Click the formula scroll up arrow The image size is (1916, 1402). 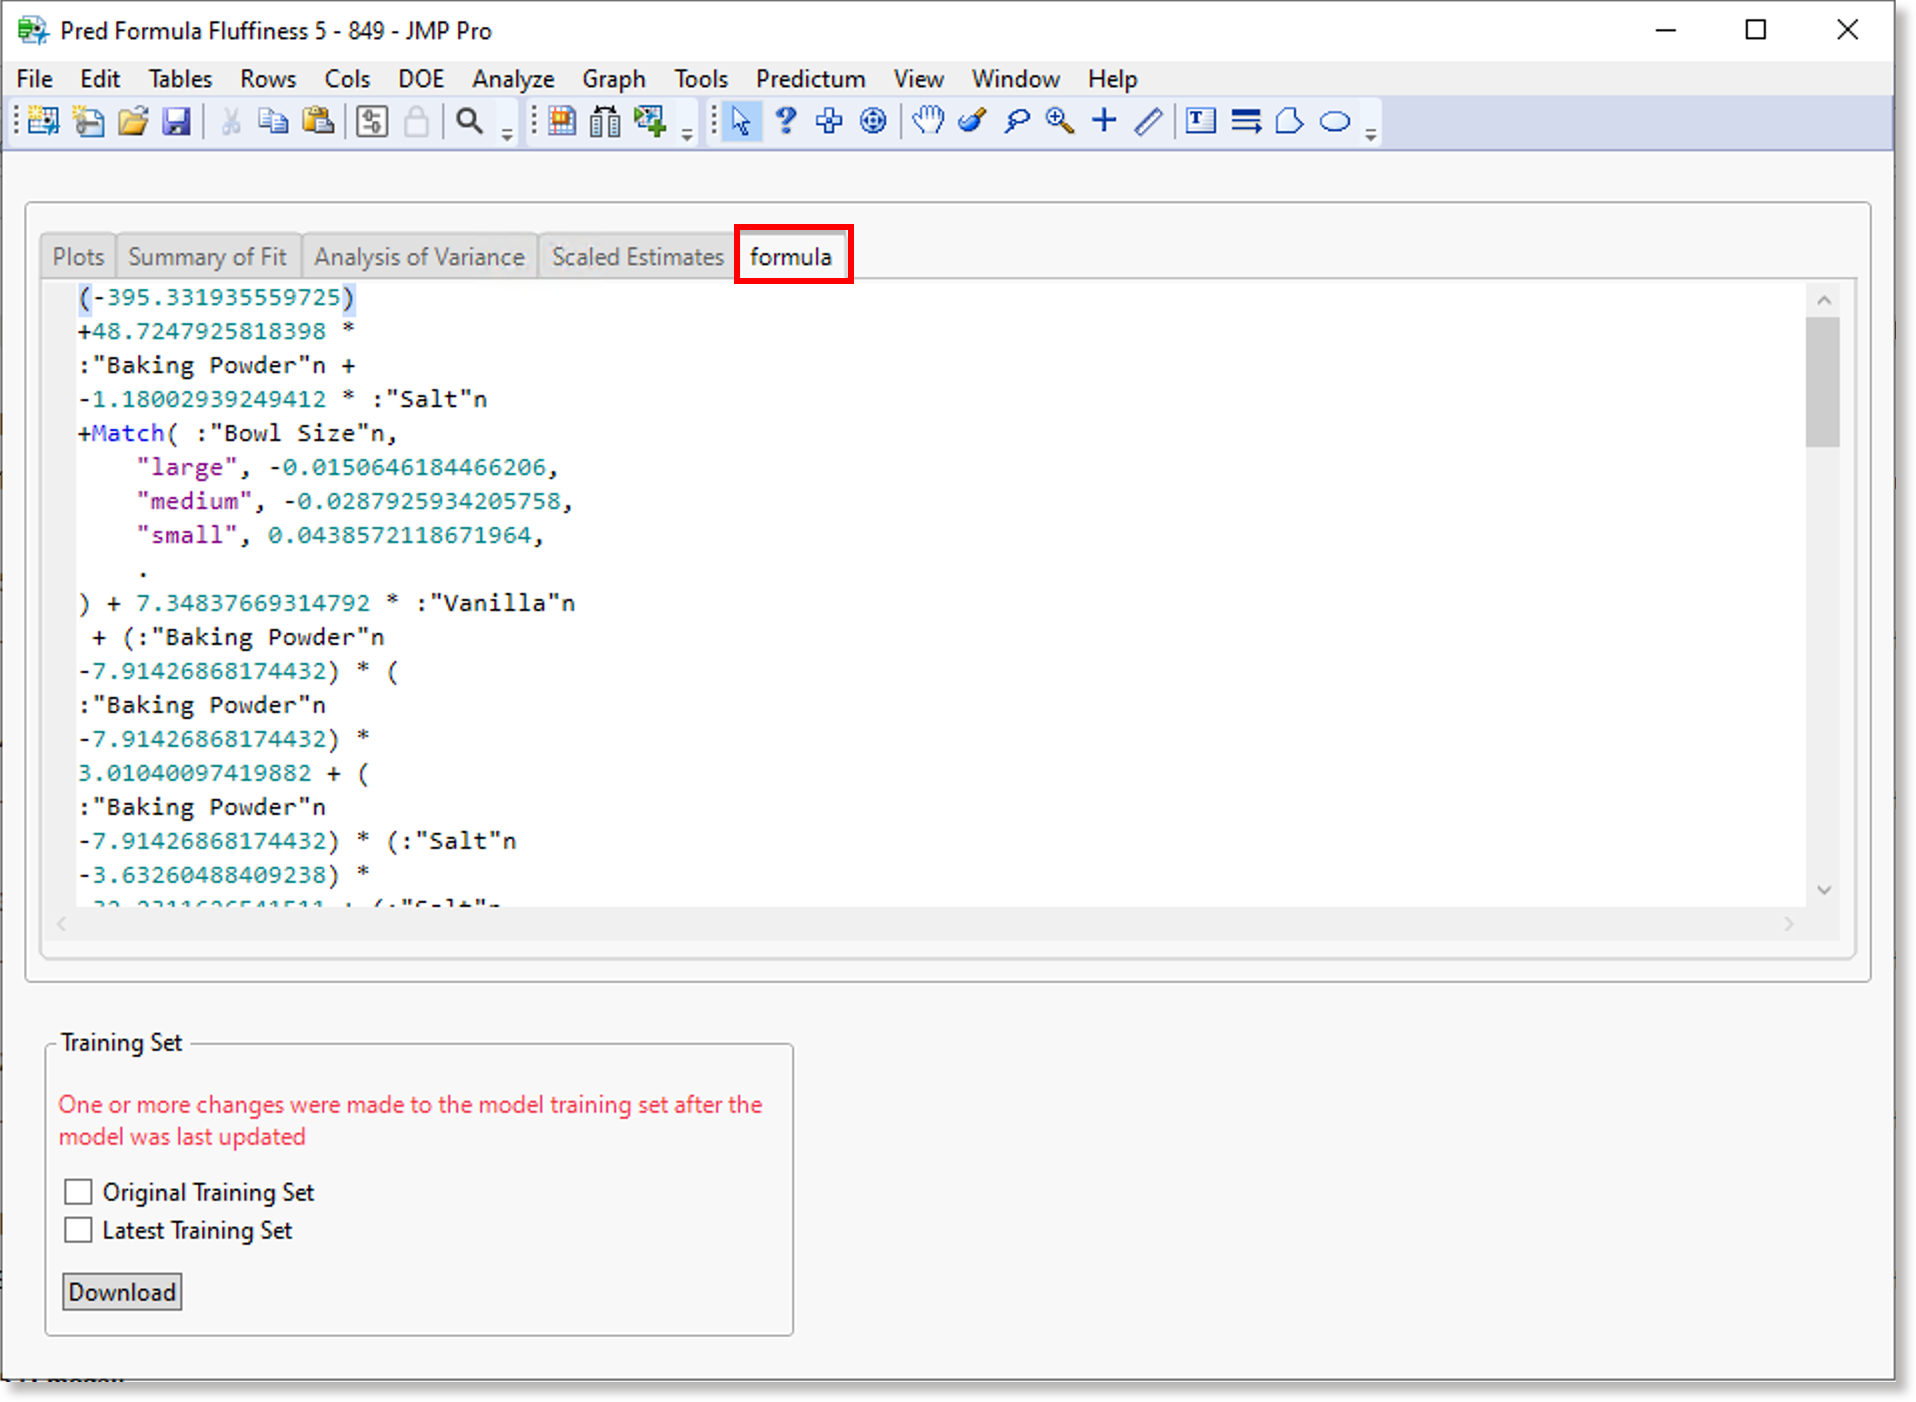pyautogui.click(x=1824, y=300)
